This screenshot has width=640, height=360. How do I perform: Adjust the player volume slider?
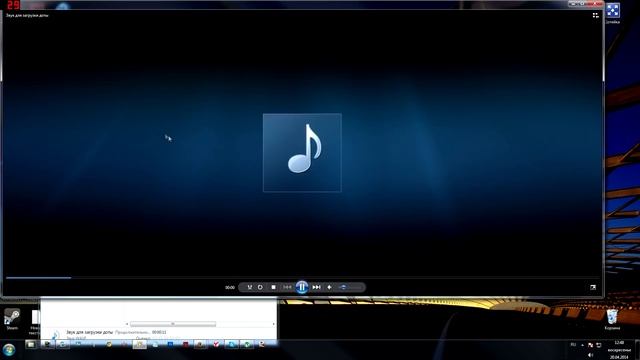[x=350, y=287]
